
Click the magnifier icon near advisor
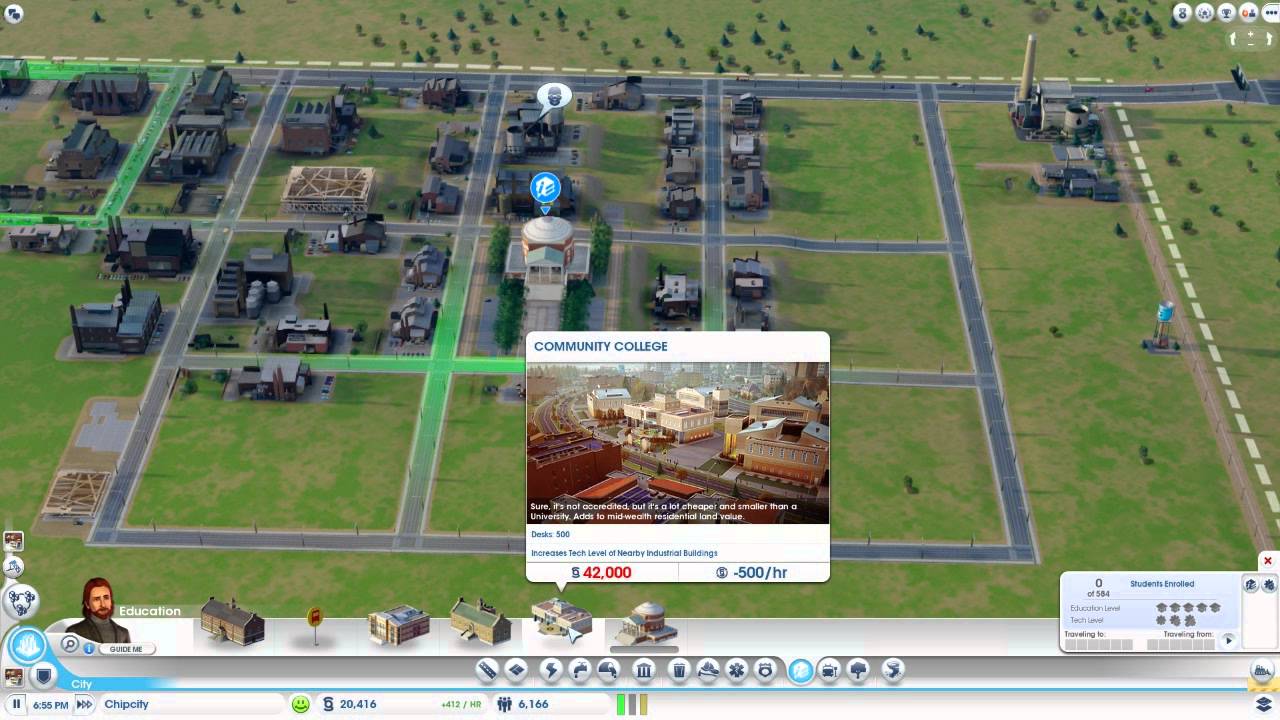(x=70, y=645)
